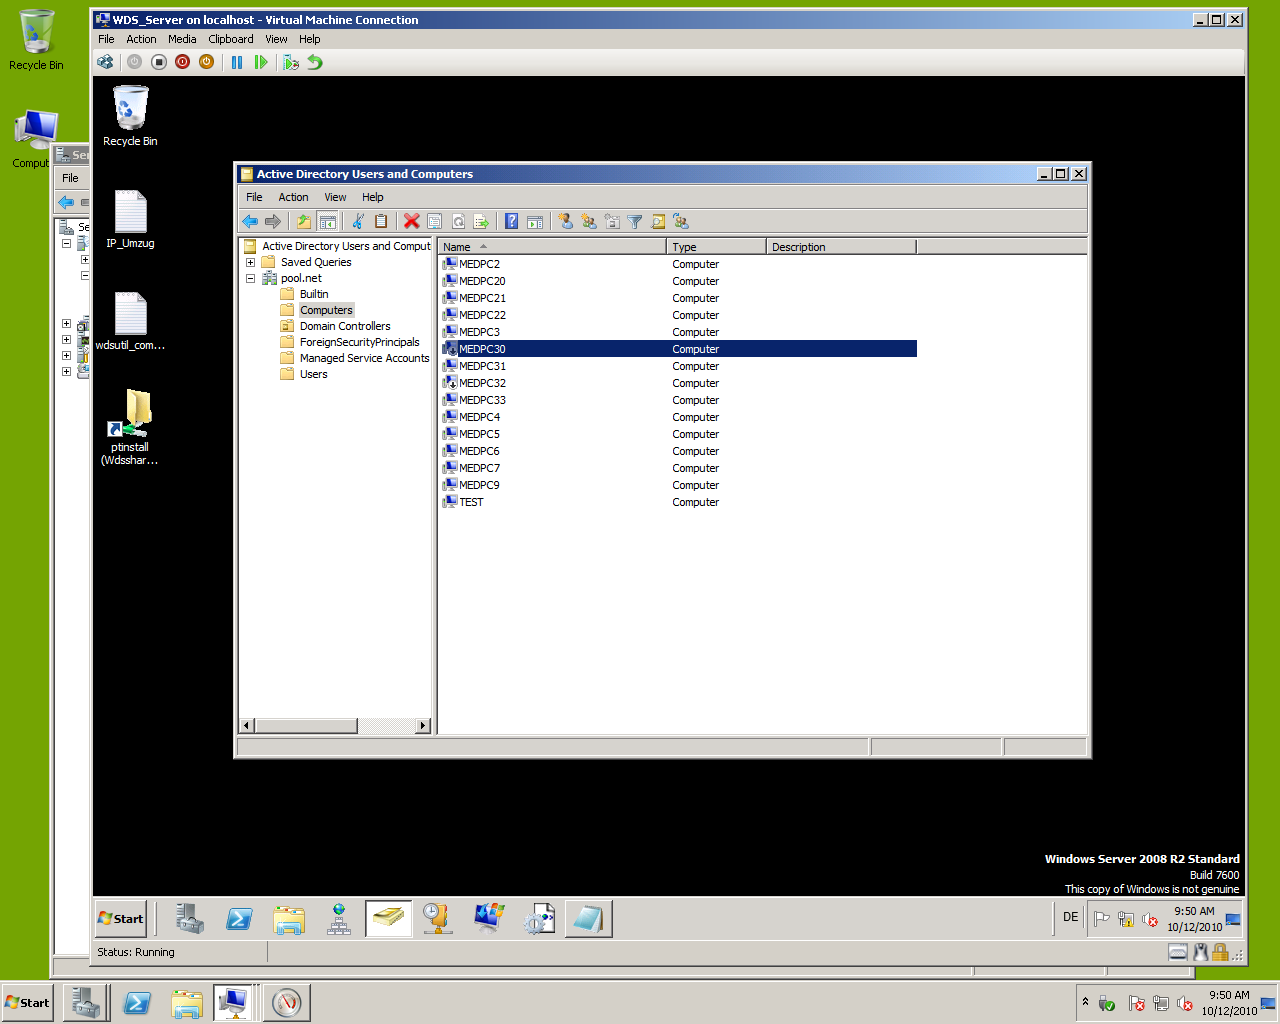Click the Action pane show/hide icon
The image size is (1280, 1024).
pos(535,221)
